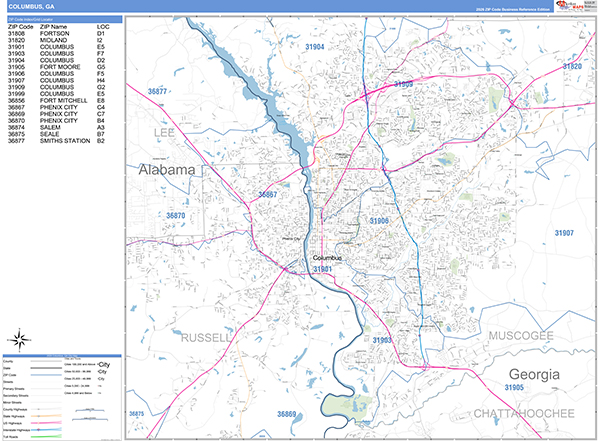The height and width of the screenshot is (441, 600).
Task: Click the 36877 ZIP label on the map
Action: [x=157, y=91]
